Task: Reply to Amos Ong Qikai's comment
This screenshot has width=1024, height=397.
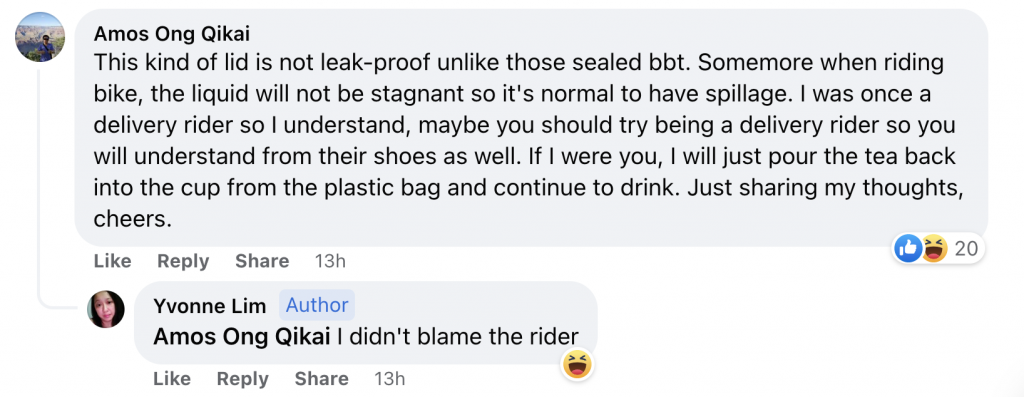Action: 183,261
